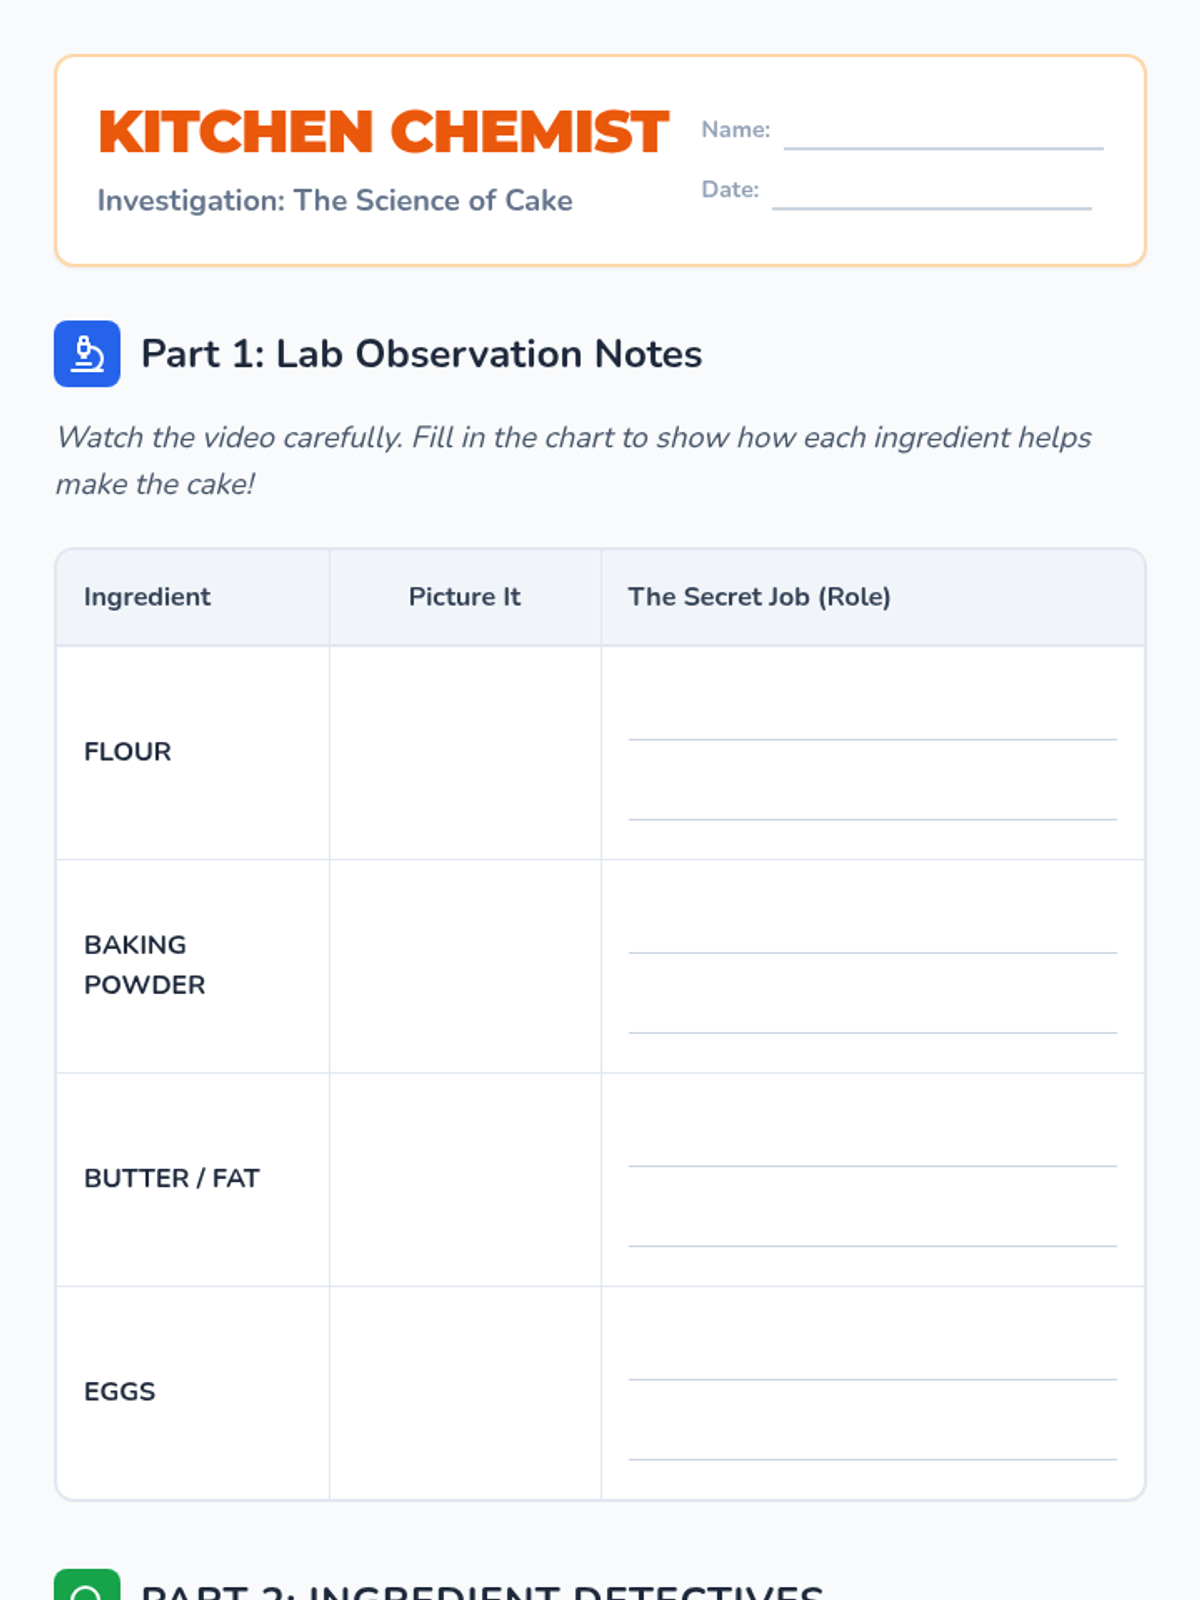Select The Secret Job (Role) header
The height and width of the screenshot is (1600, 1200).
759,597
